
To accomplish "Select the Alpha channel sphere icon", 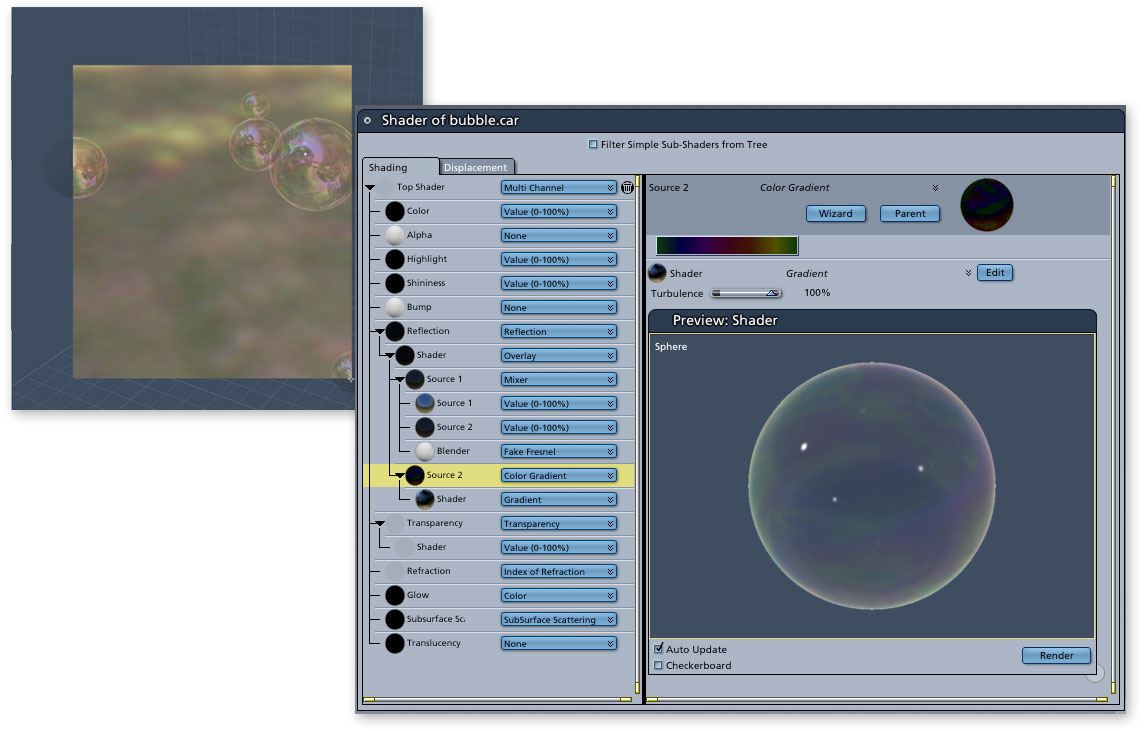I will tap(395, 235).
